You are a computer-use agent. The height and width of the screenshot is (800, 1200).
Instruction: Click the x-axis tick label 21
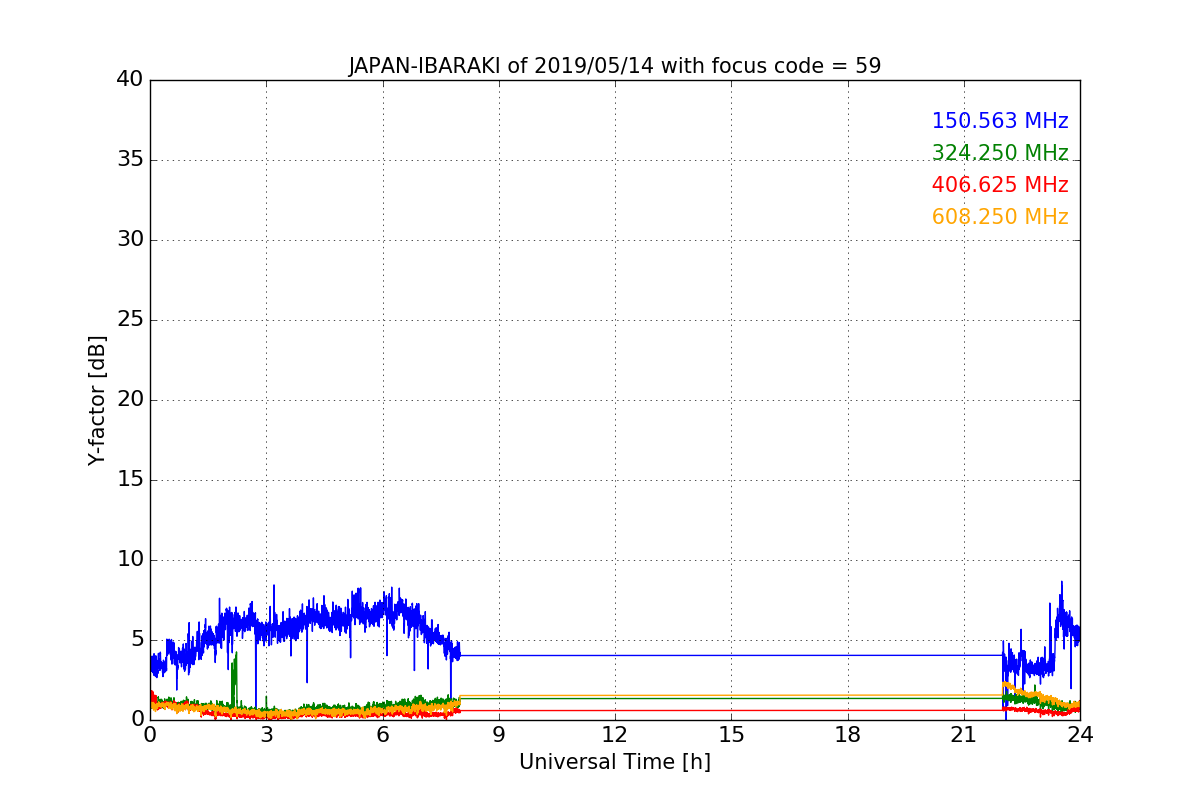[x=964, y=734]
